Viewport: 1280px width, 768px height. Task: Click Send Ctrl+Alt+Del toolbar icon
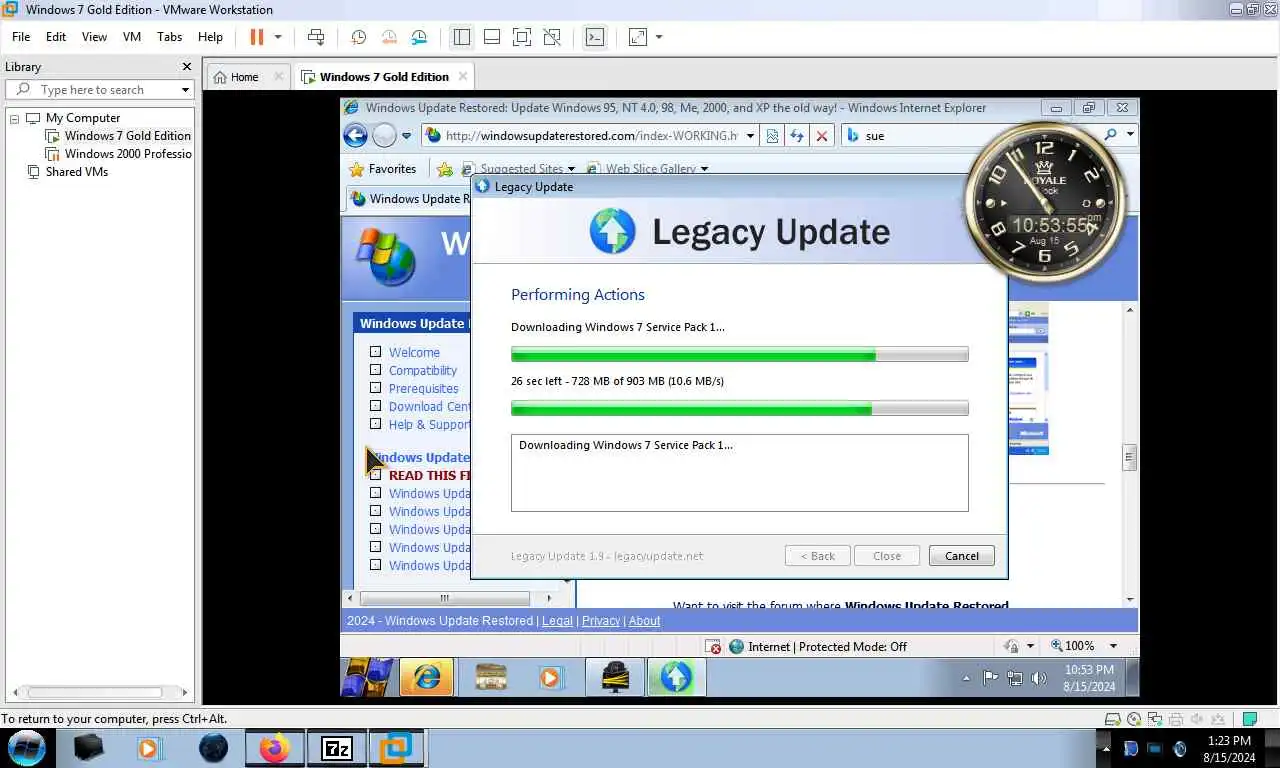(x=316, y=37)
